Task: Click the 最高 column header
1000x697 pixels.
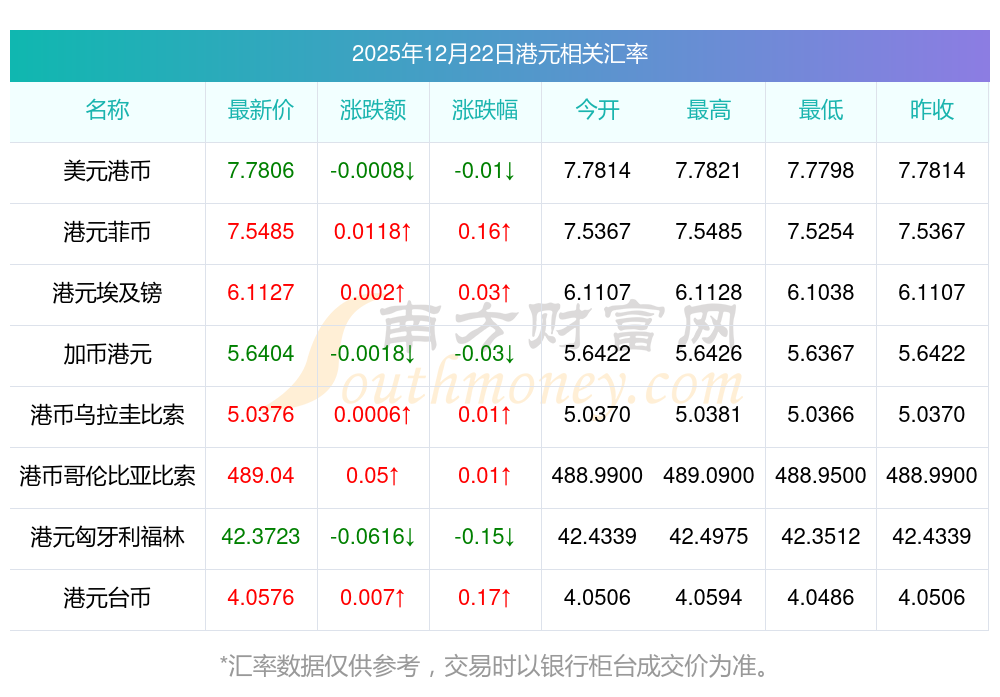Action: (x=709, y=110)
